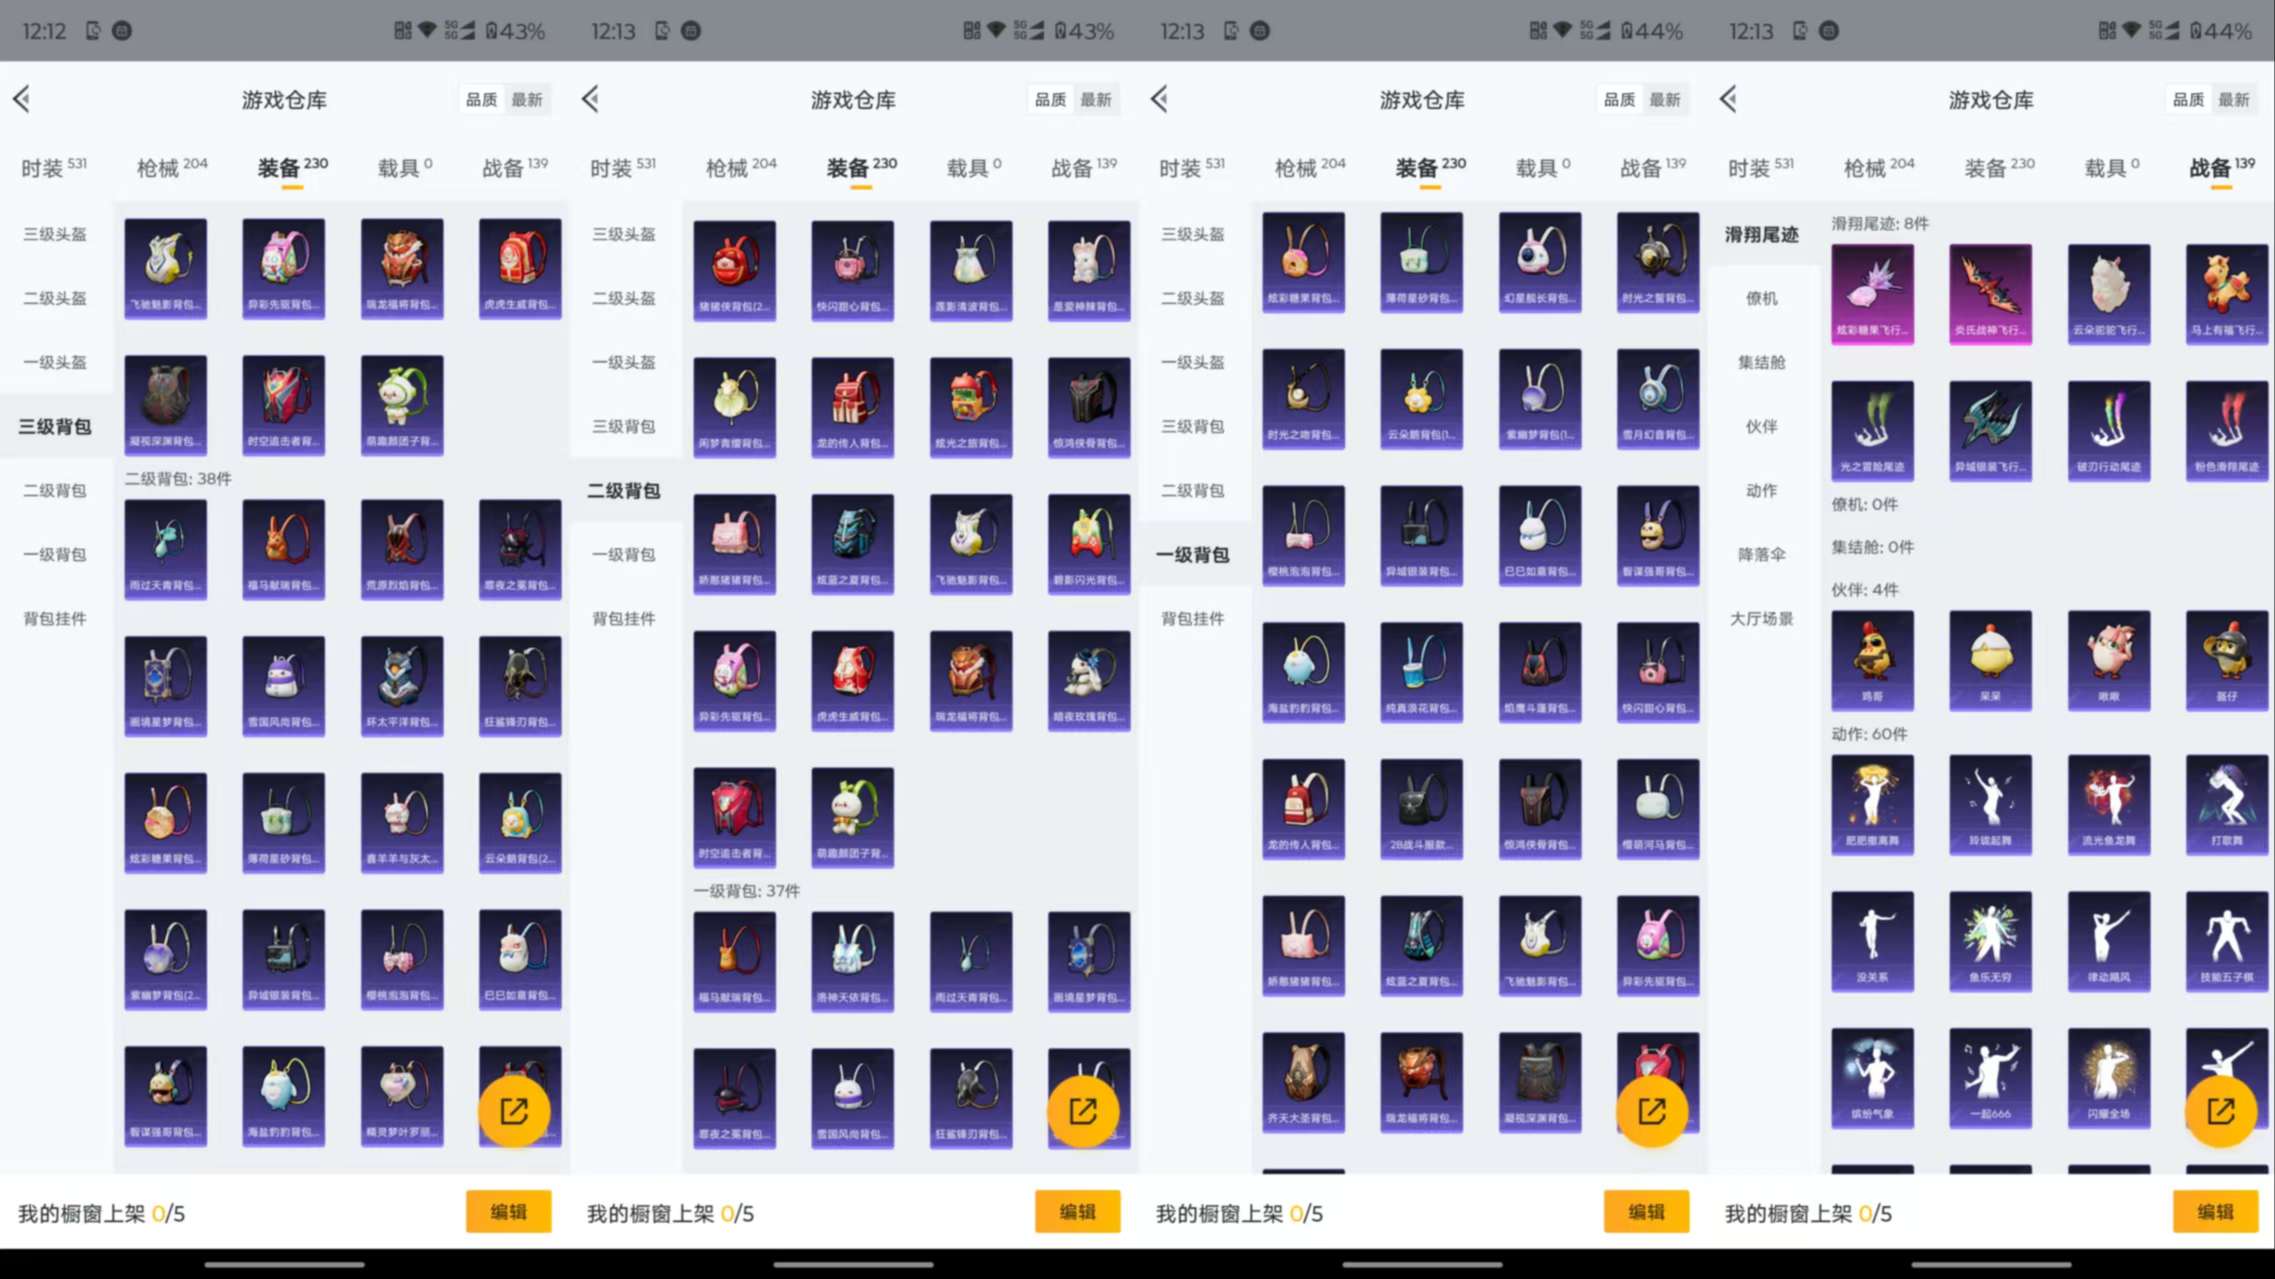Tap the back arrow to exit 游戏仓库

pyautogui.click(x=22, y=99)
